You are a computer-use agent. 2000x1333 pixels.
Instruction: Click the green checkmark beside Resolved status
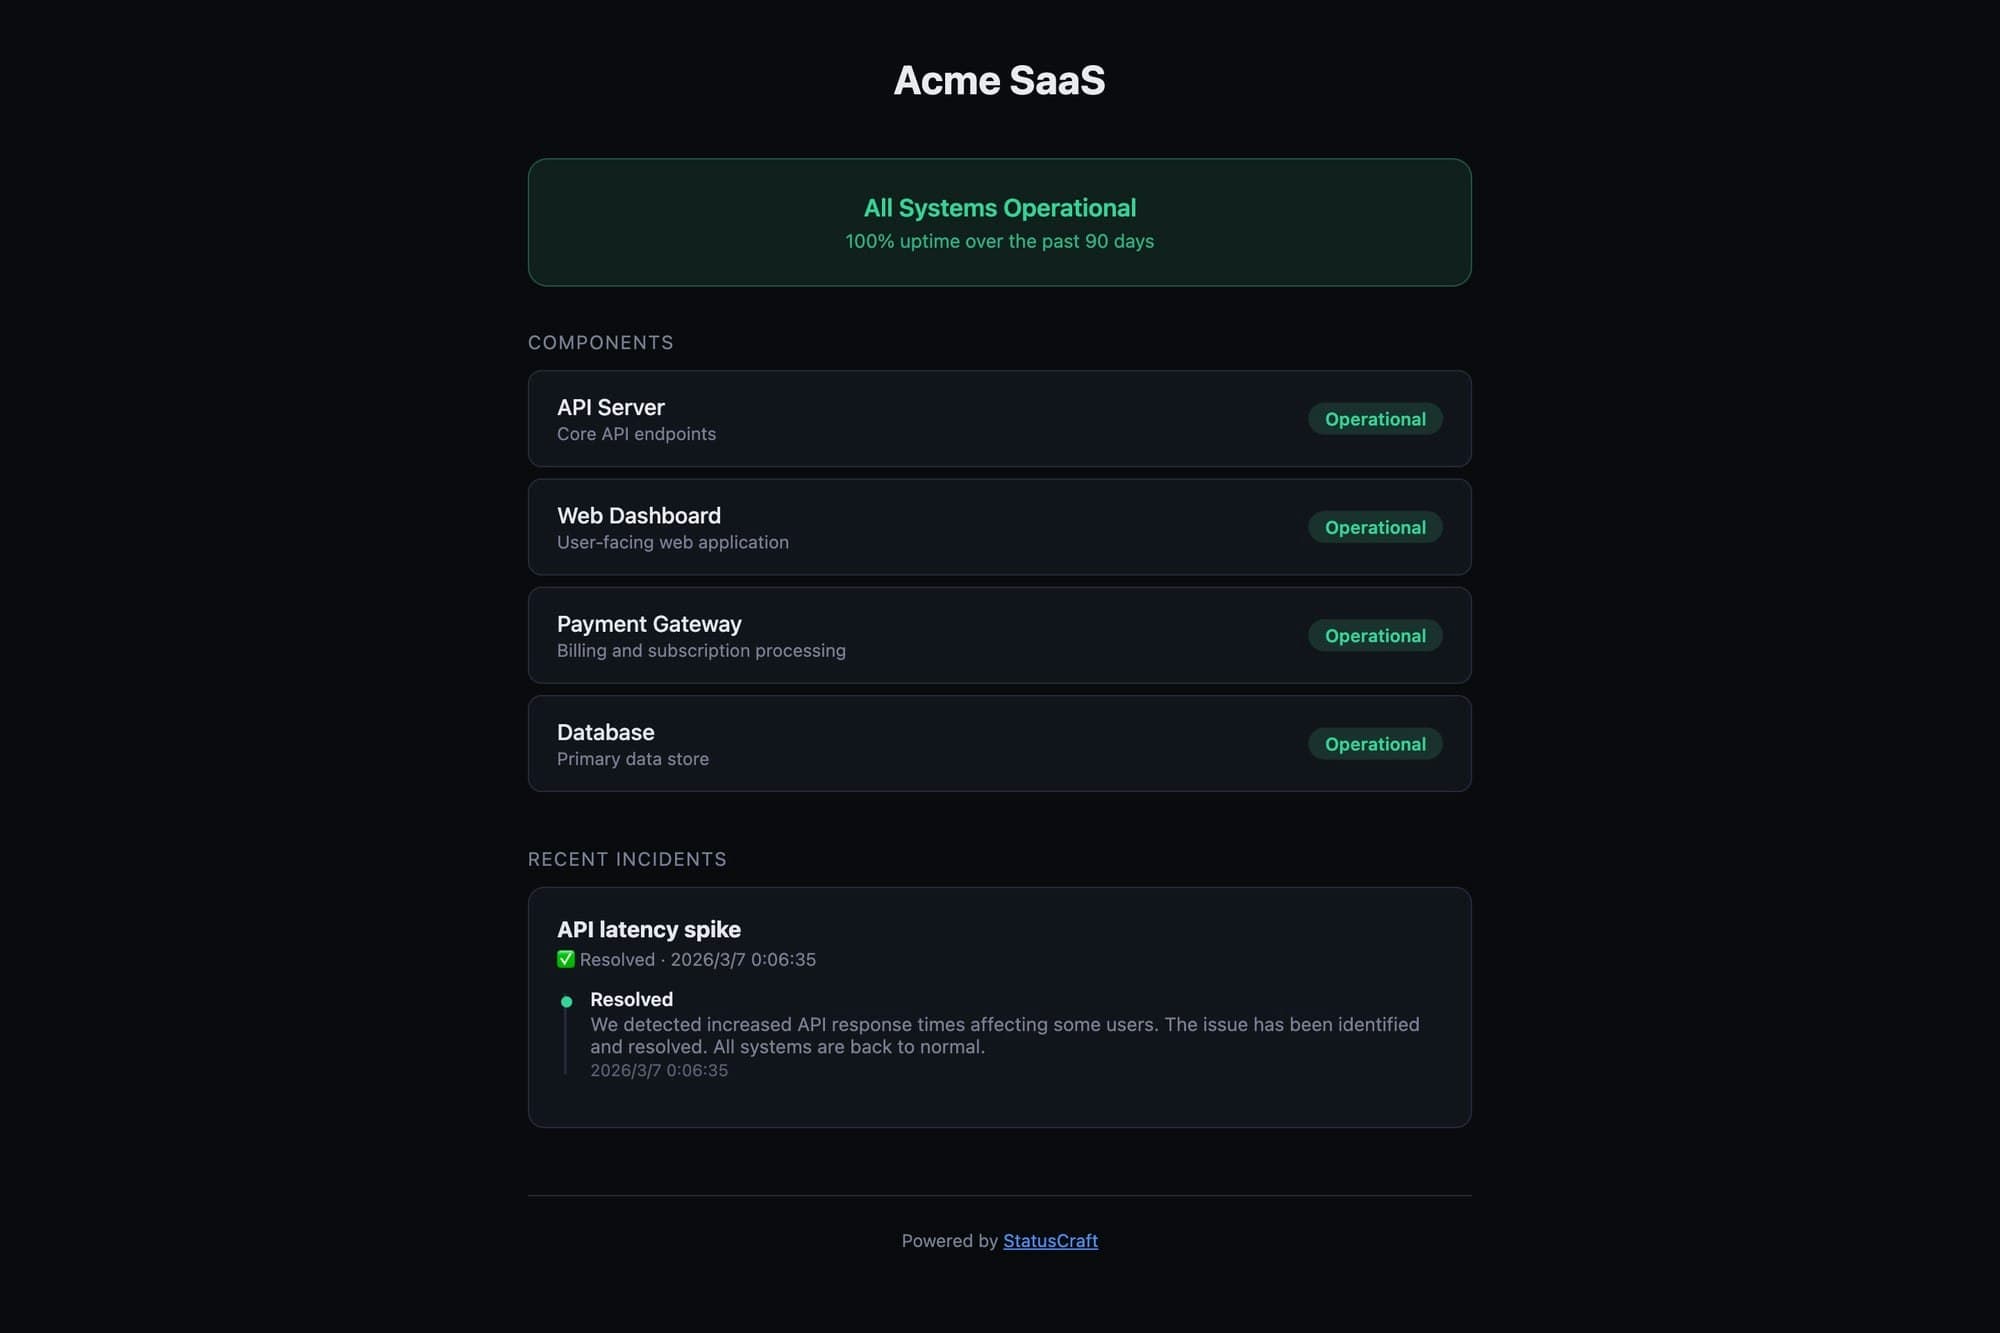pyautogui.click(x=567, y=959)
